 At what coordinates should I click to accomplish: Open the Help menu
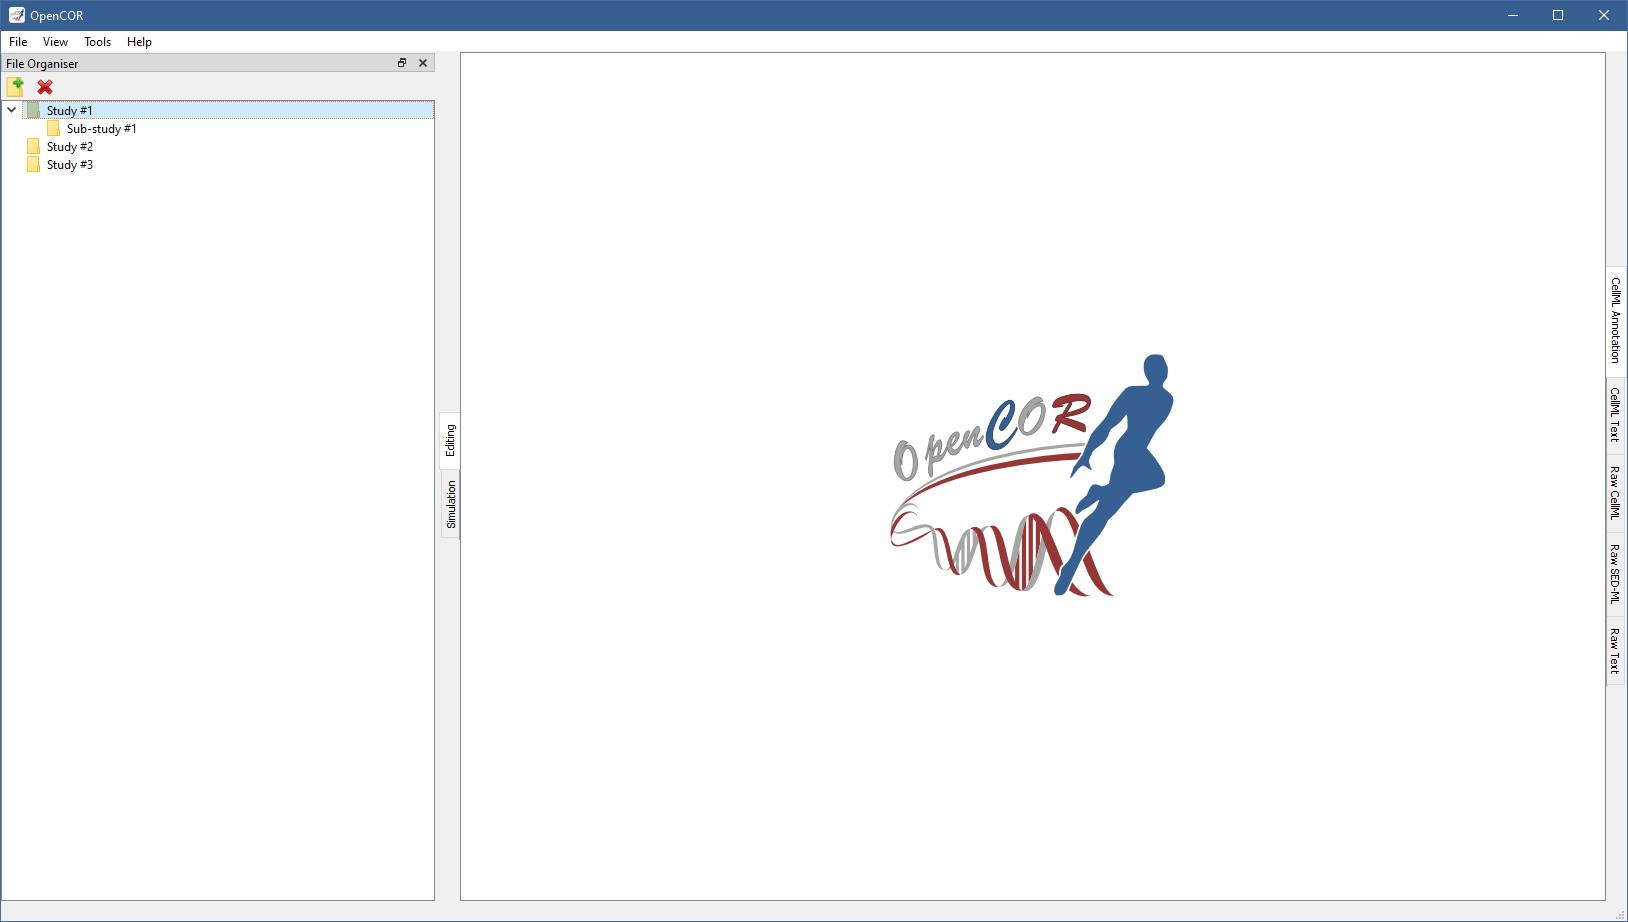click(139, 42)
